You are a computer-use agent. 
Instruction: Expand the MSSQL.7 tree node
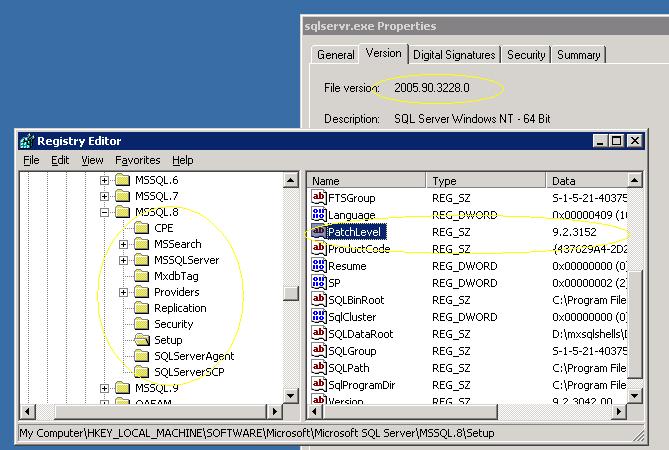104,196
